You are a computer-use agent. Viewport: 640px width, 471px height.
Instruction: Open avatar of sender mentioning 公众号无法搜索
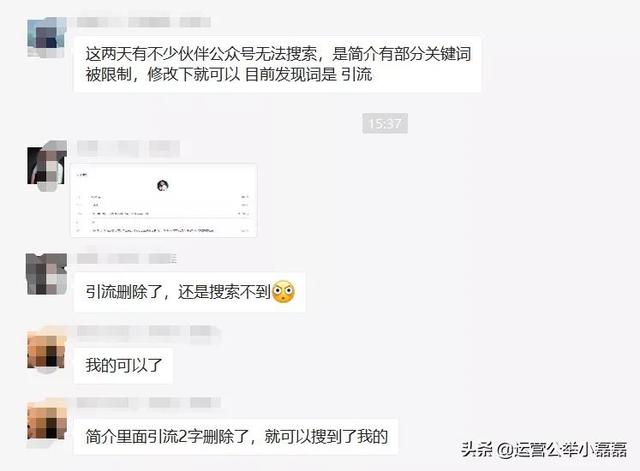point(47,38)
